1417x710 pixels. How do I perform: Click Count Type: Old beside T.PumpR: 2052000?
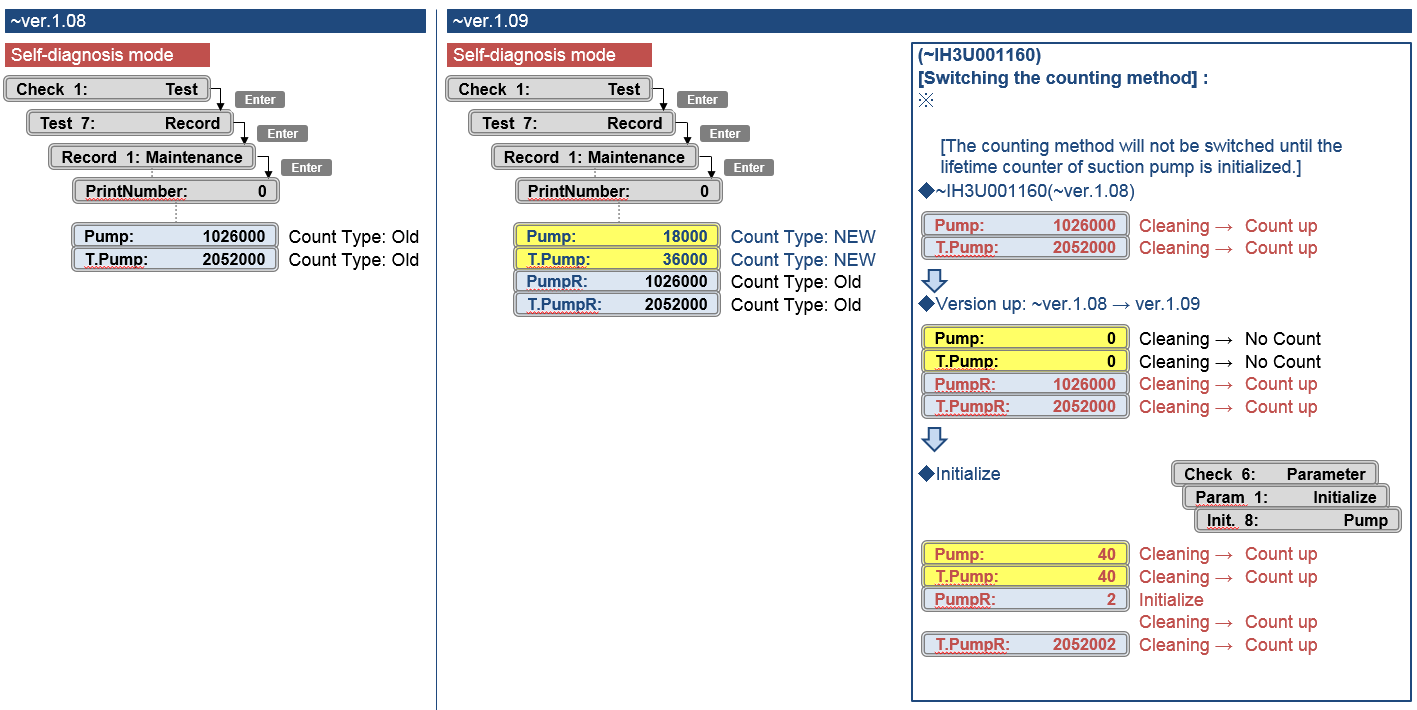point(796,305)
